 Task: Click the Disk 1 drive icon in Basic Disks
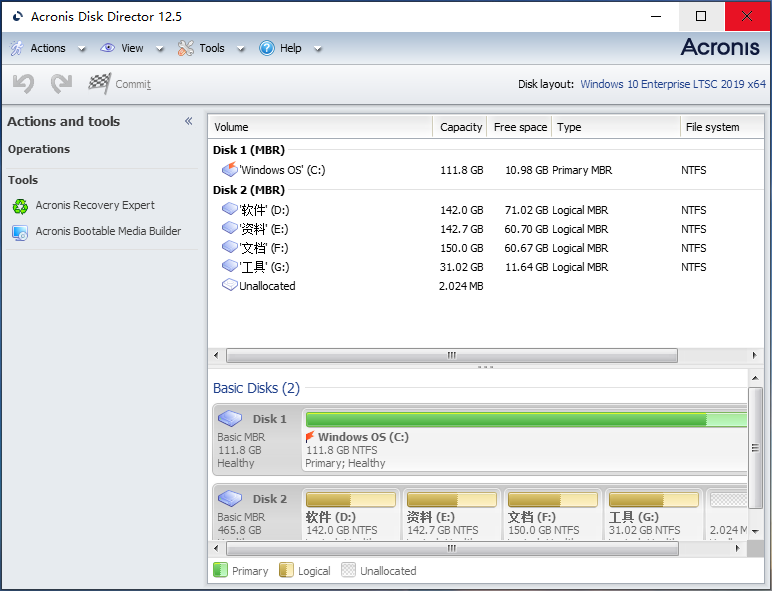pyautogui.click(x=230, y=419)
